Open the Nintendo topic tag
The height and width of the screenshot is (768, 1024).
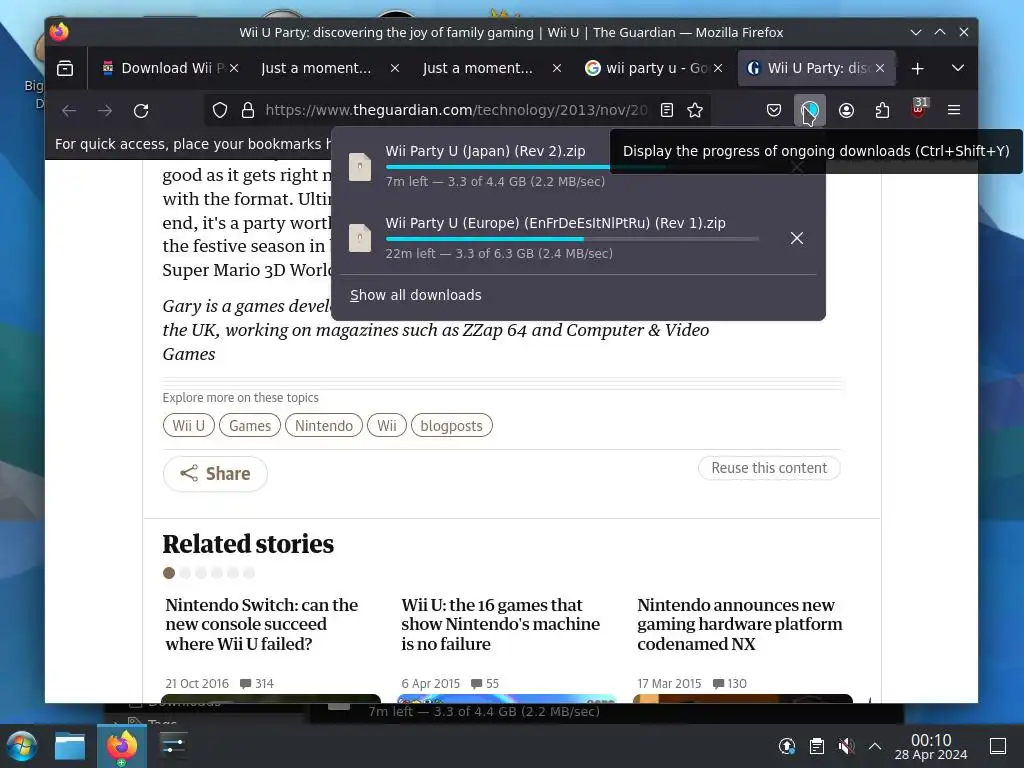coord(323,426)
